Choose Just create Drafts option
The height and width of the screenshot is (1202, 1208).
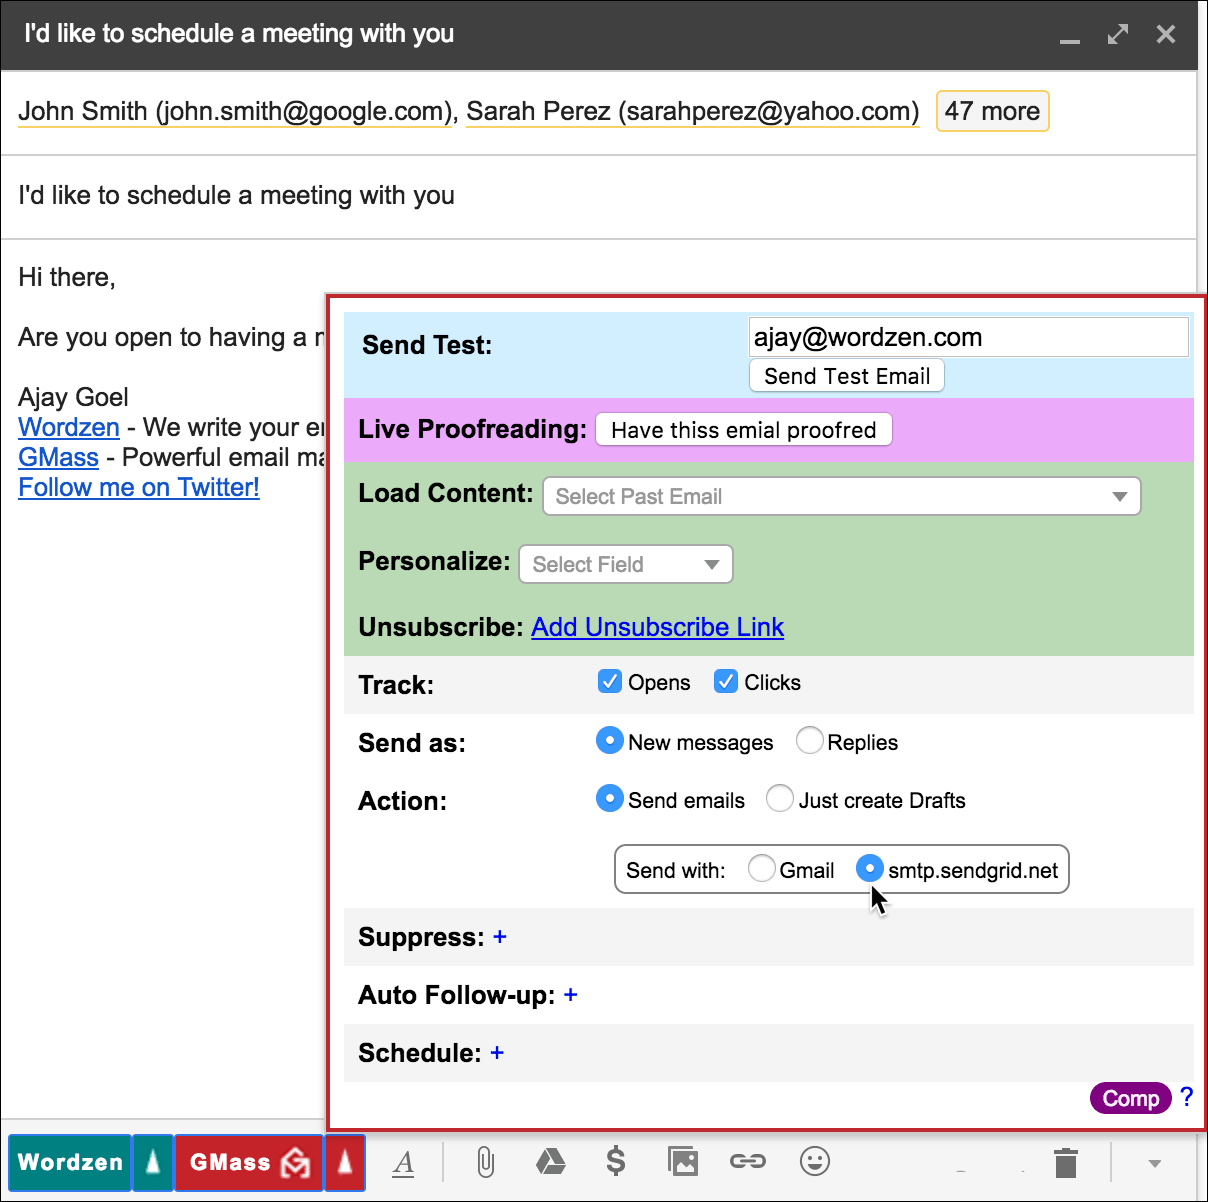[x=780, y=799]
